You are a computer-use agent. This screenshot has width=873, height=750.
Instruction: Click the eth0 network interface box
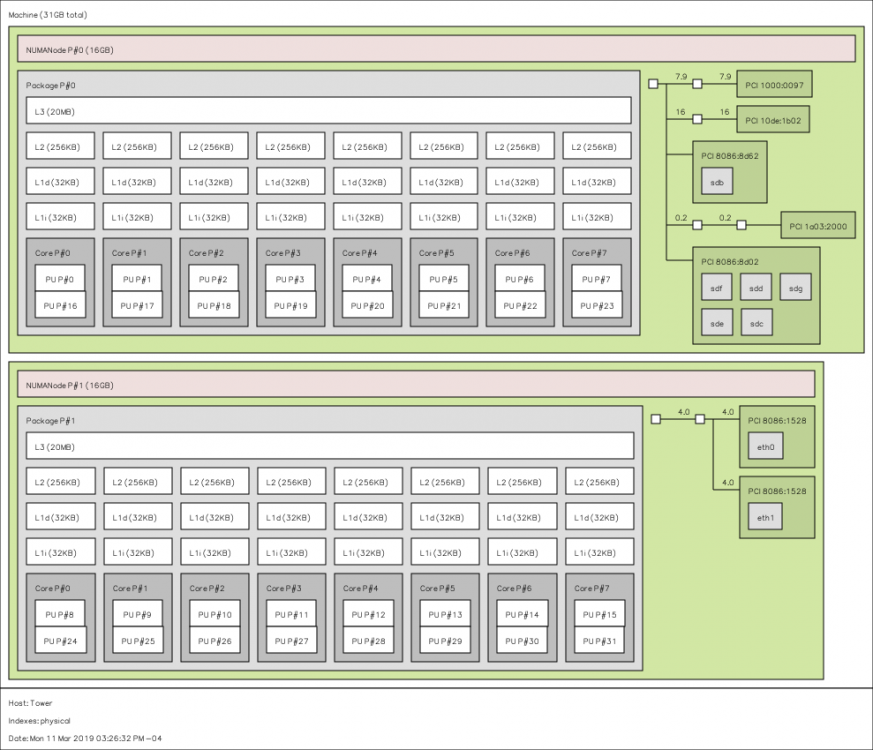point(766,446)
